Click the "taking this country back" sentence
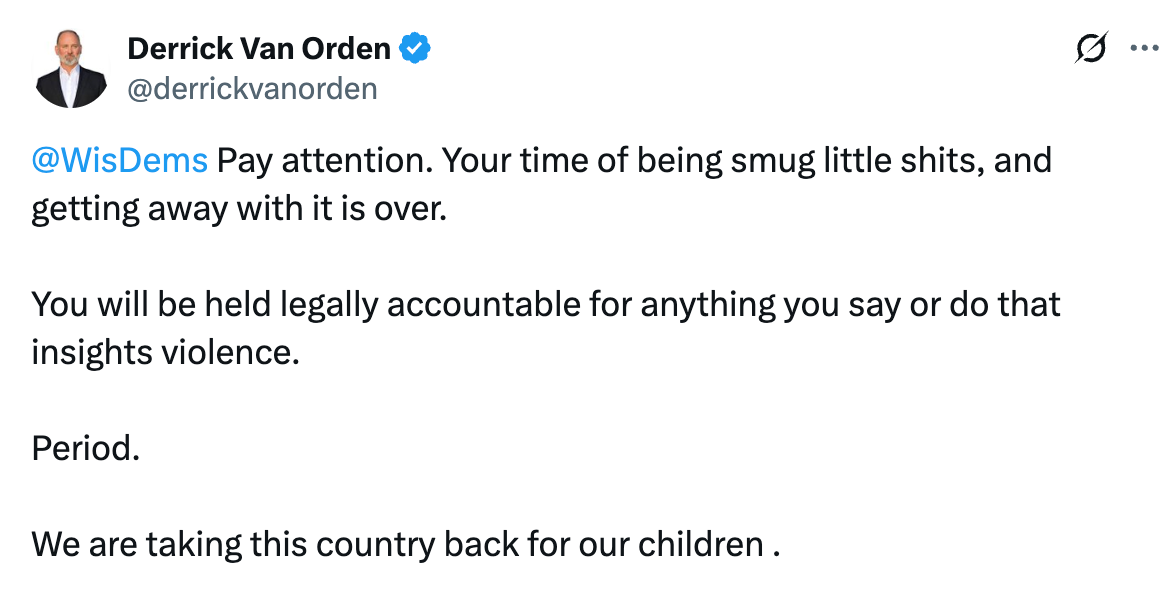 (404, 543)
